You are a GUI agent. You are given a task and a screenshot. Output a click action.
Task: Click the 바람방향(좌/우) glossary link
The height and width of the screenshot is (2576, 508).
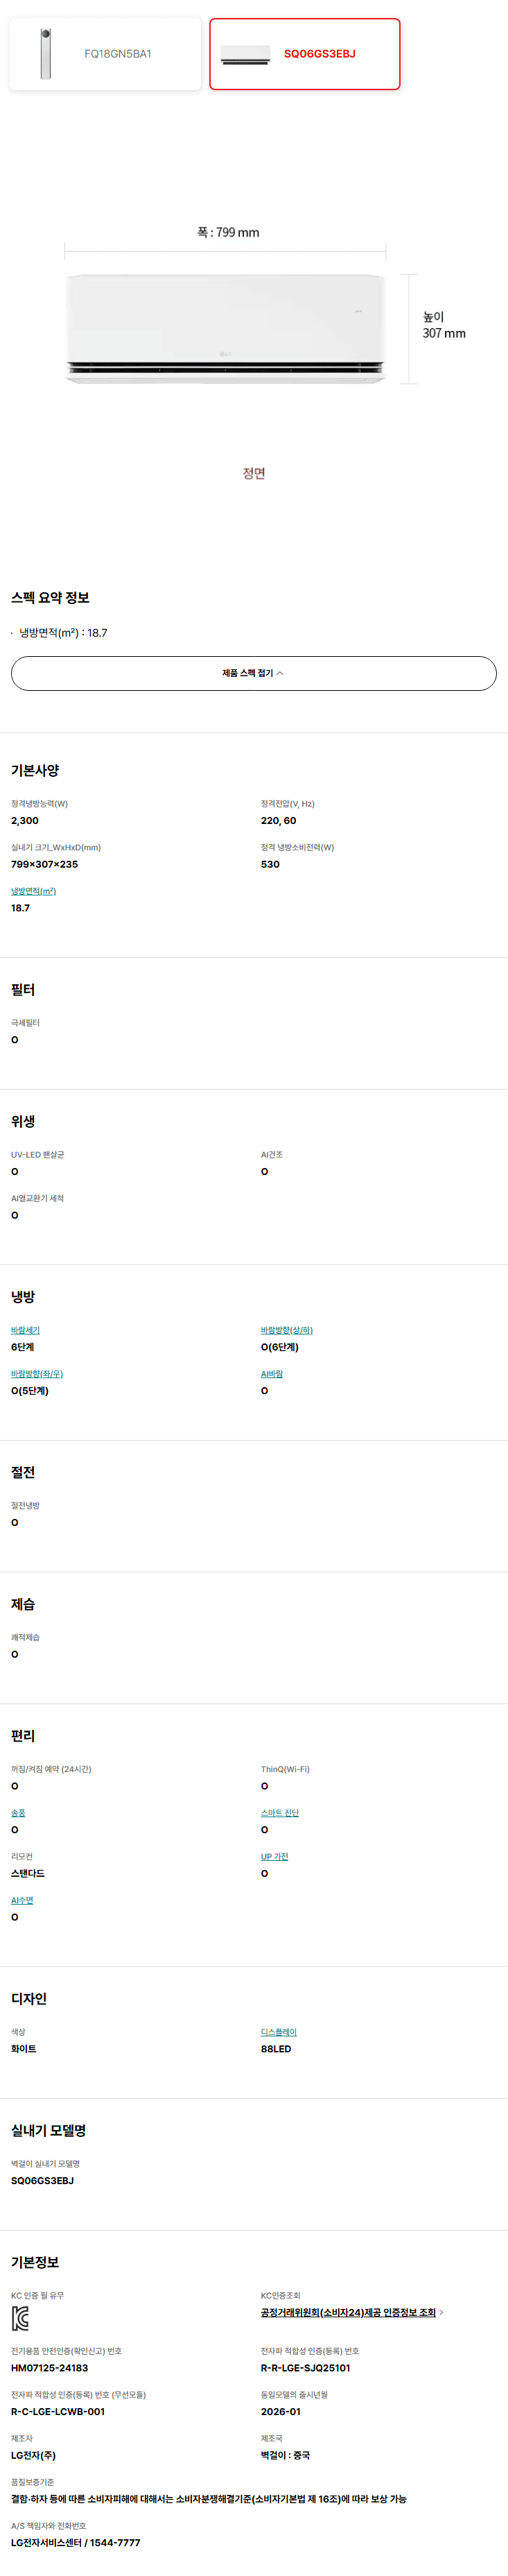coord(37,1374)
